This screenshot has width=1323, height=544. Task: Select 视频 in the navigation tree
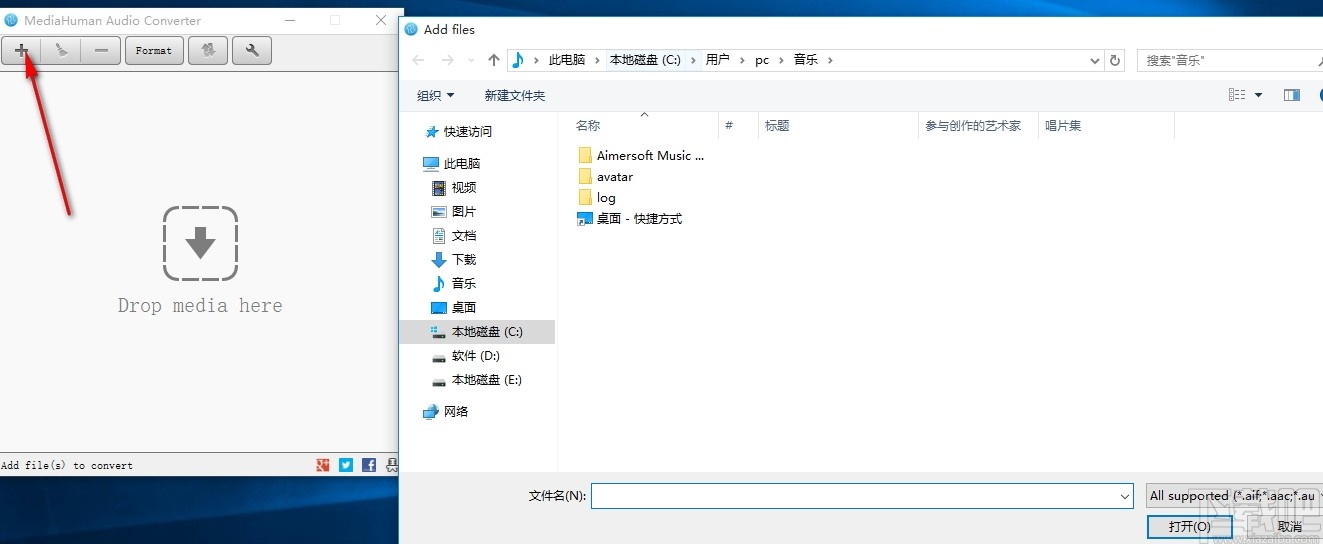tap(464, 187)
